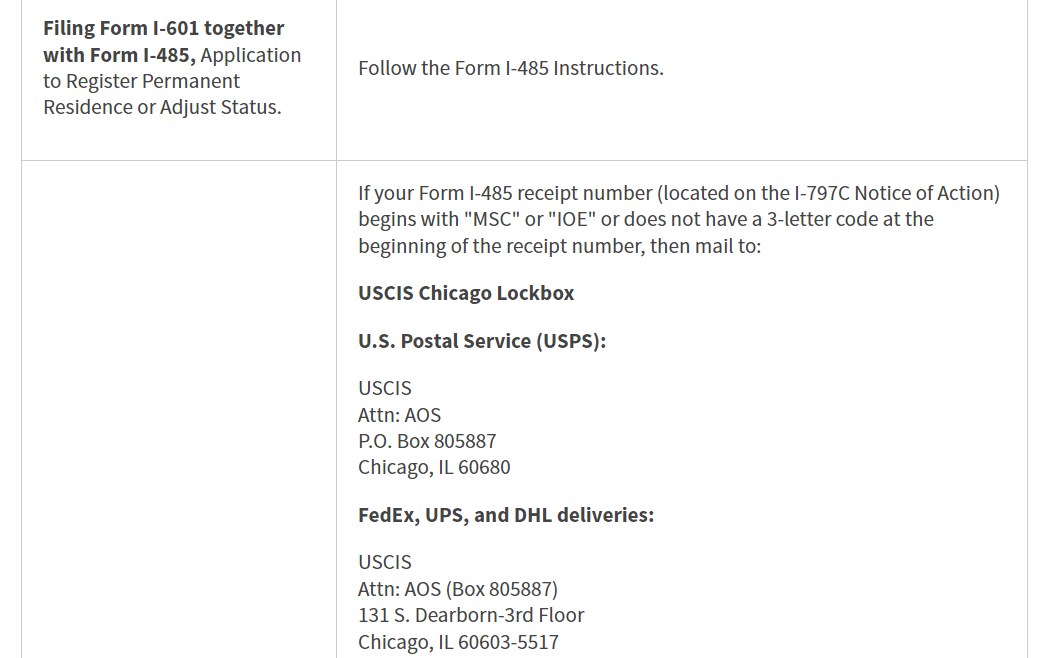Click the 'USCIS' line under FedEx heading

click(385, 562)
